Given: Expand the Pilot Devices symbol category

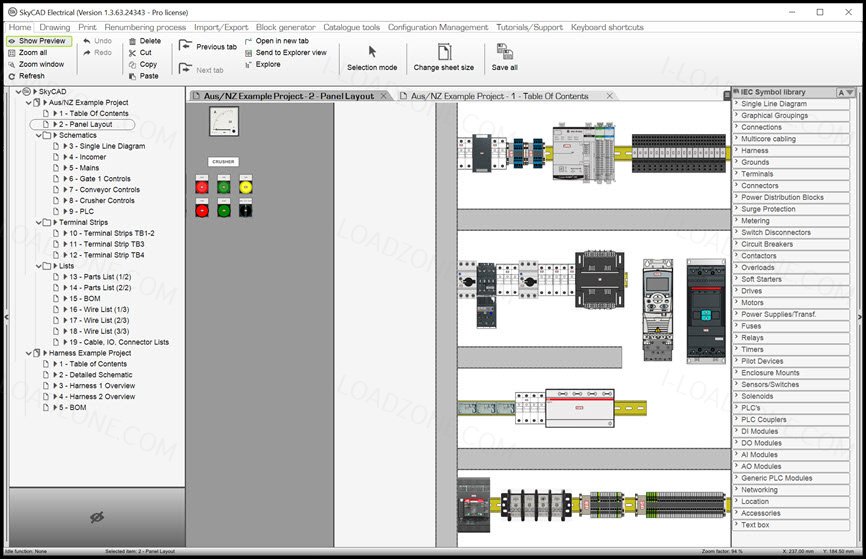Looking at the screenshot, I should click(x=791, y=361).
